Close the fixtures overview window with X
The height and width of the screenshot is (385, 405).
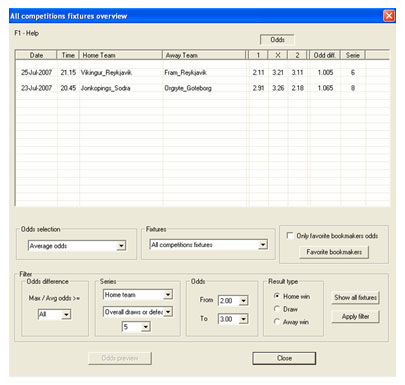389,16
